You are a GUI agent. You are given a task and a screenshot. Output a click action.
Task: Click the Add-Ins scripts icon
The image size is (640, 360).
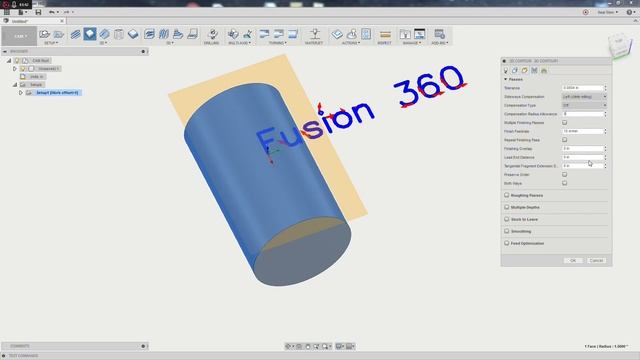pos(439,34)
